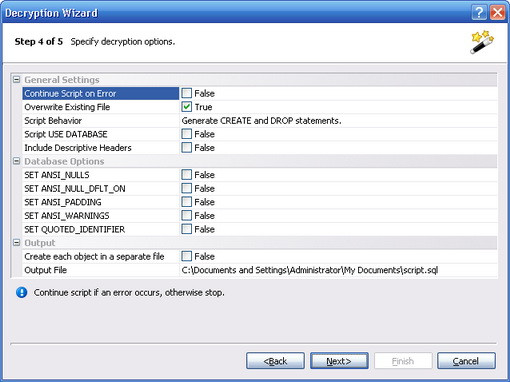The width and height of the screenshot is (510, 382).
Task: Click the Output section header text
Action: (40, 243)
